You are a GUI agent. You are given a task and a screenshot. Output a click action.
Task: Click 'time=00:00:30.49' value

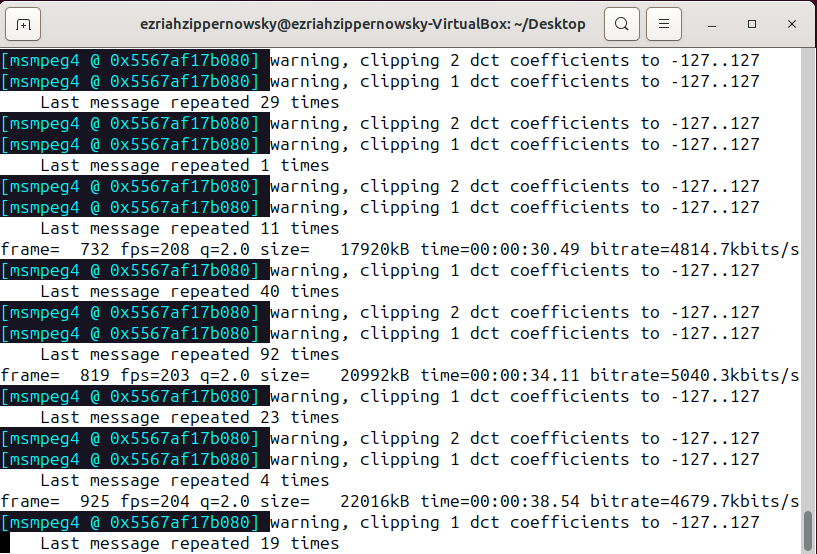tap(500, 249)
